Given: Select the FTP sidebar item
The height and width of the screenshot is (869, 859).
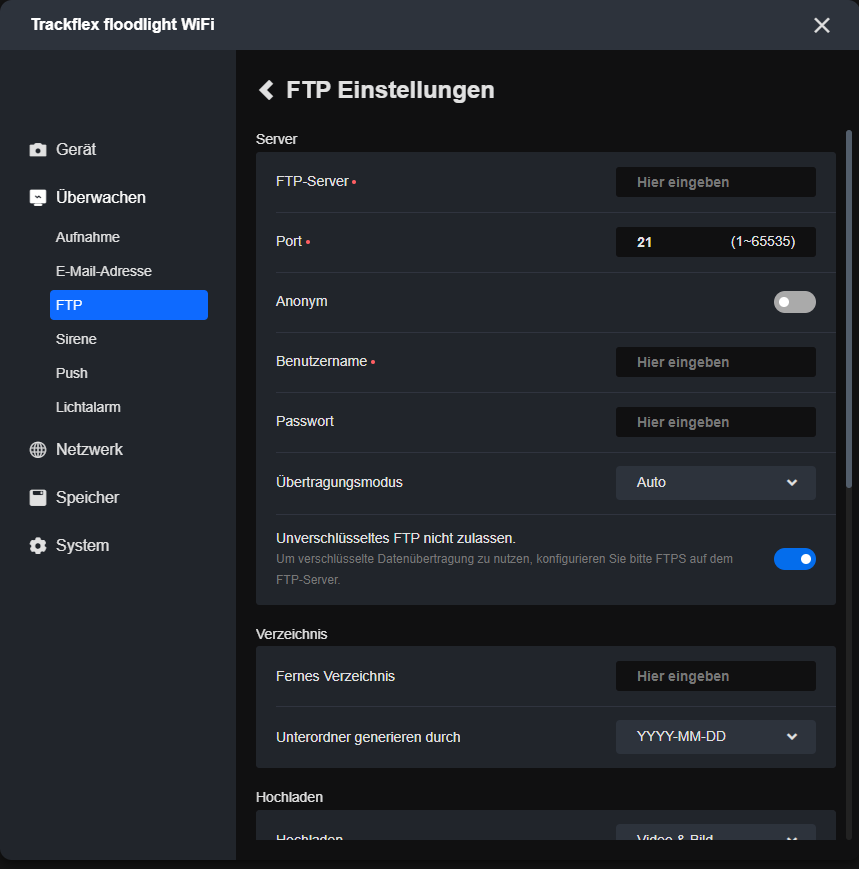Looking at the screenshot, I should pyautogui.click(x=129, y=305).
